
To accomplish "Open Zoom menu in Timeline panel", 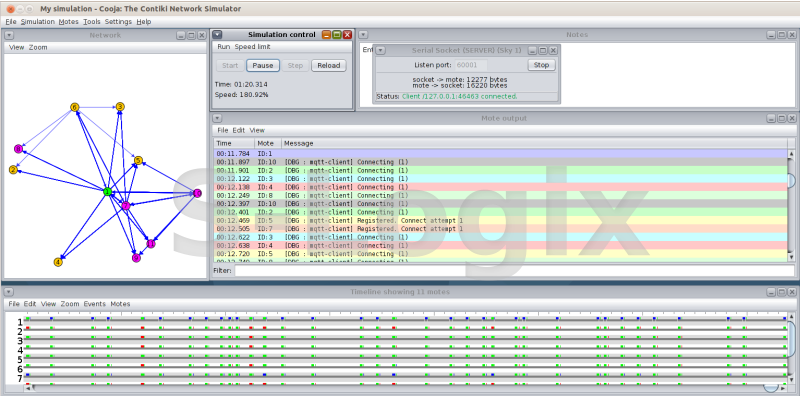I will [x=70, y=304].
